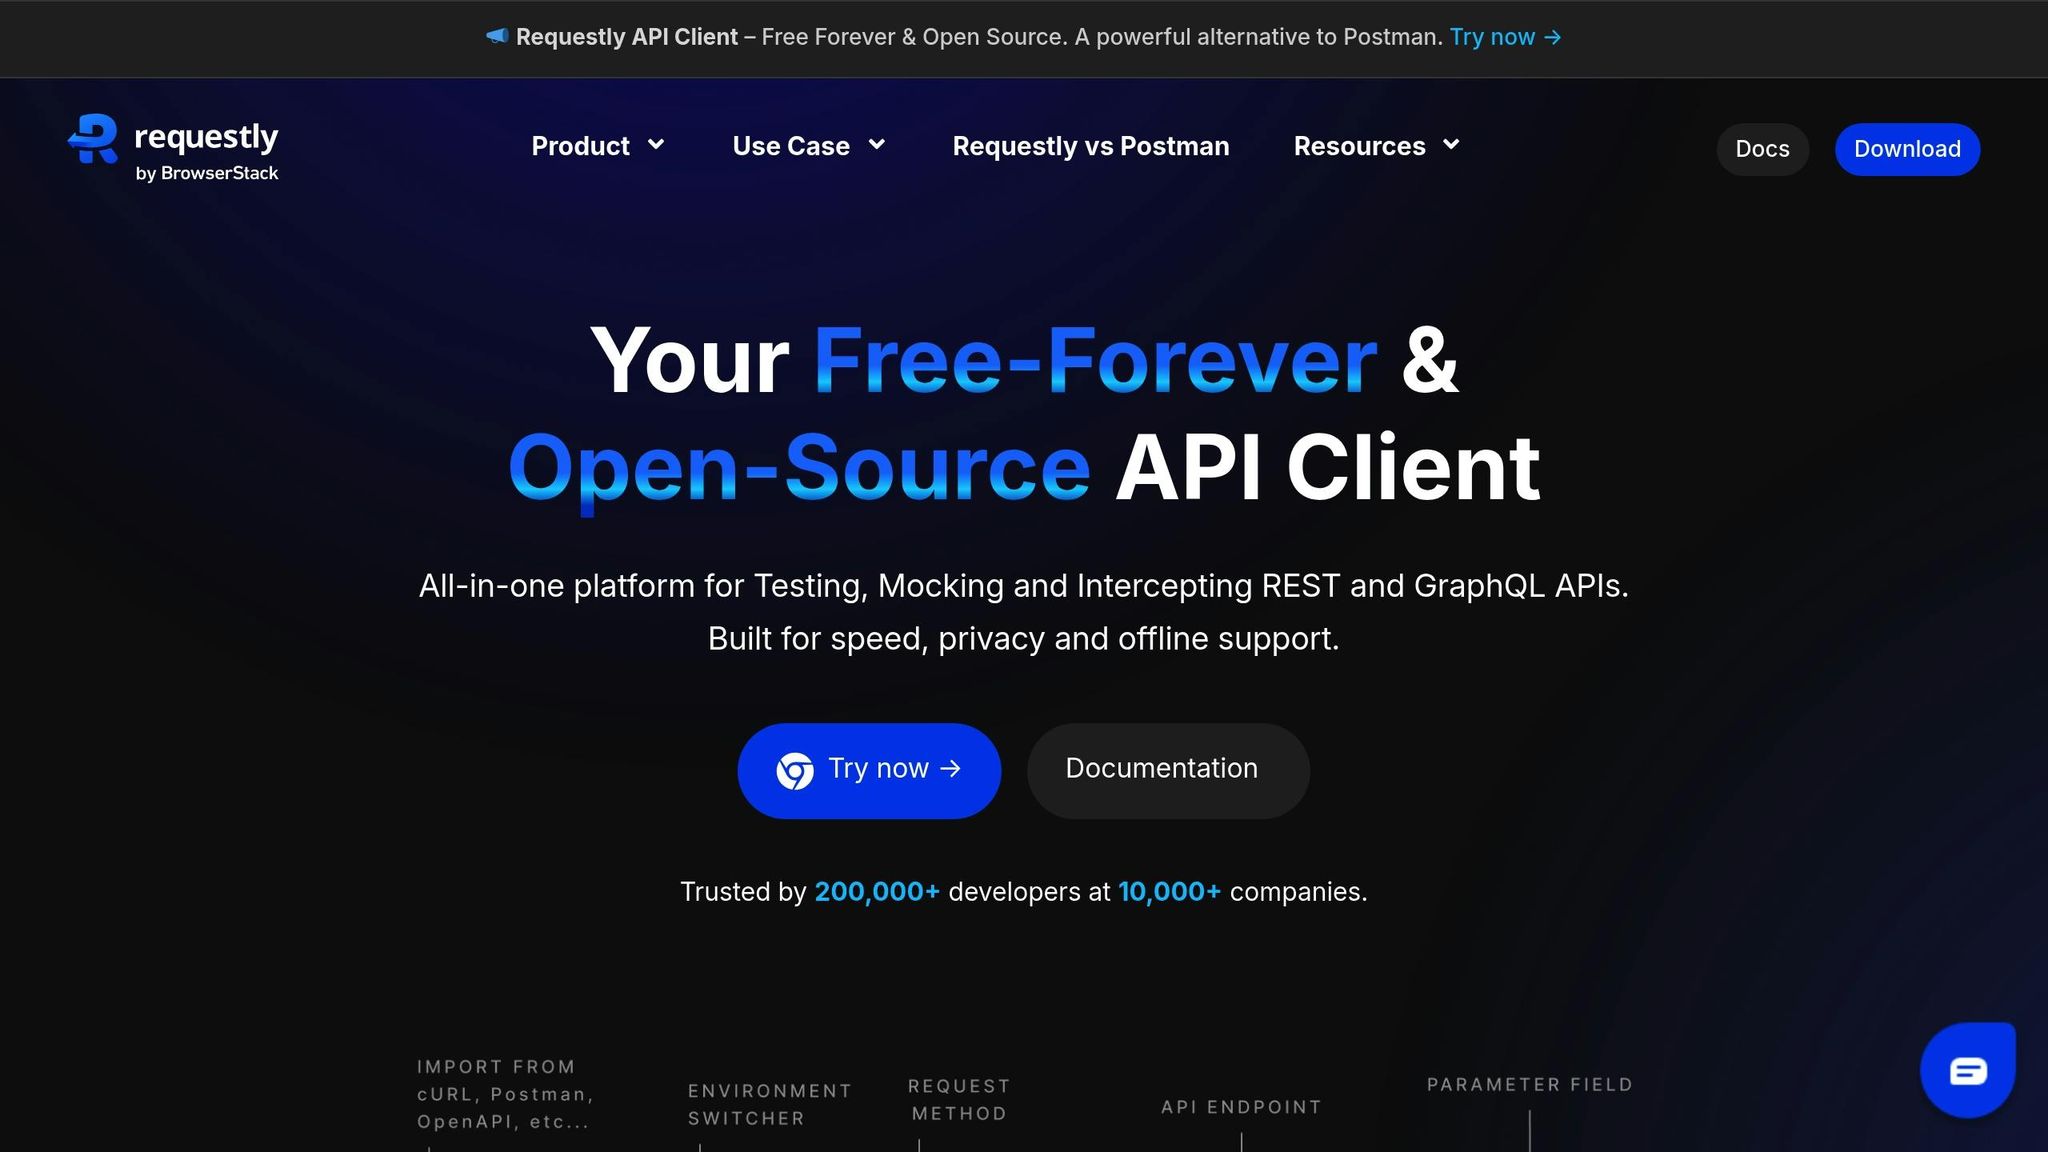
Task: Click the PARAMETER FIELD label
Action: click(x=1529, y=1084)
